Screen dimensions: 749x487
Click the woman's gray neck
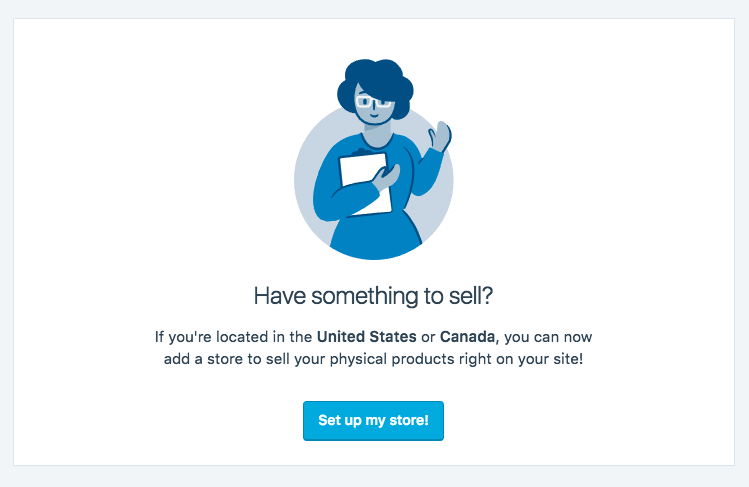point(377,133)
